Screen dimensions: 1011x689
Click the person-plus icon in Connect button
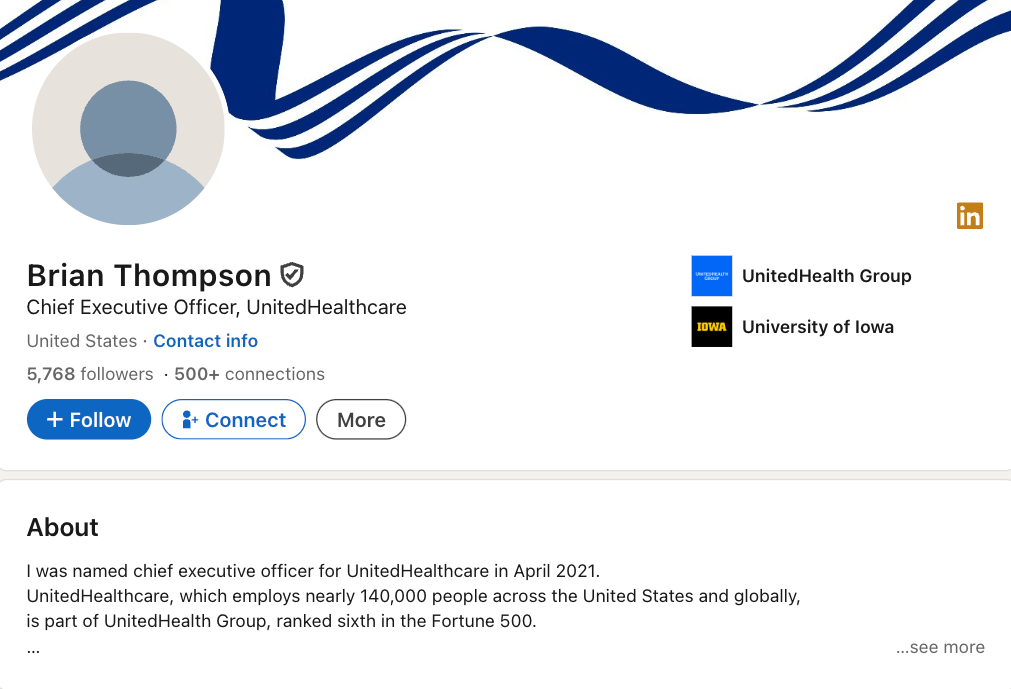coord(190,420)
